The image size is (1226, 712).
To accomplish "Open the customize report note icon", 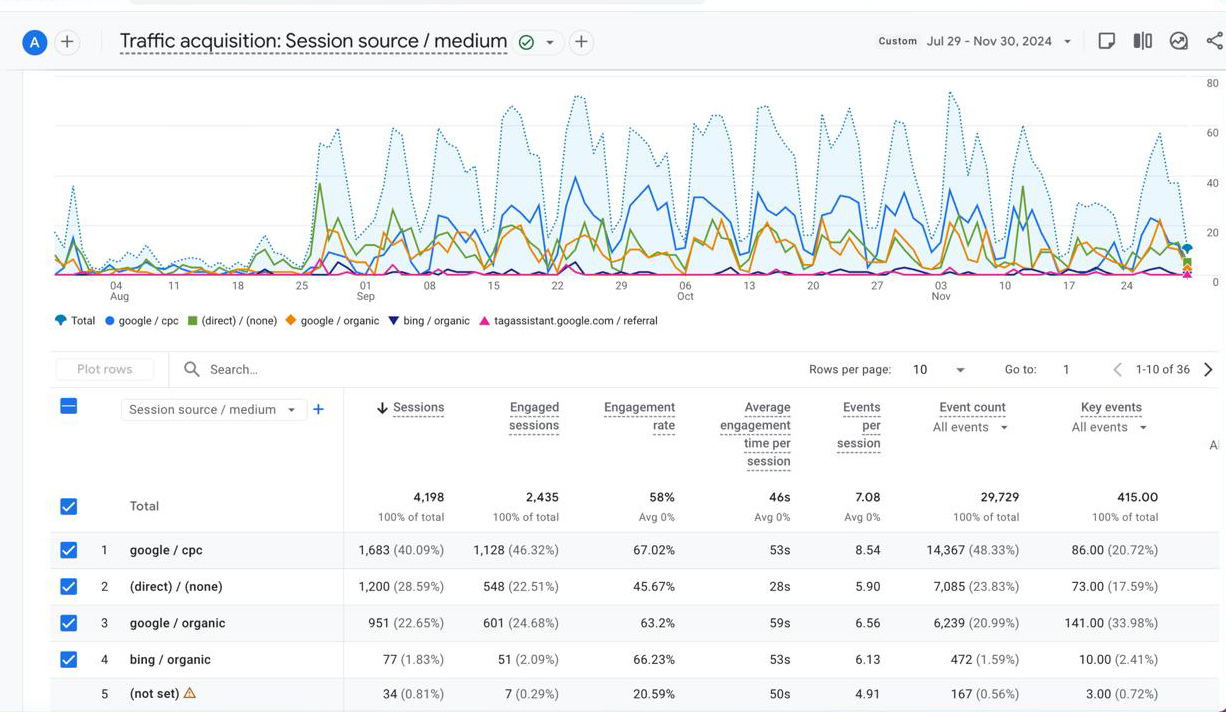I will tap(1107, 41).
